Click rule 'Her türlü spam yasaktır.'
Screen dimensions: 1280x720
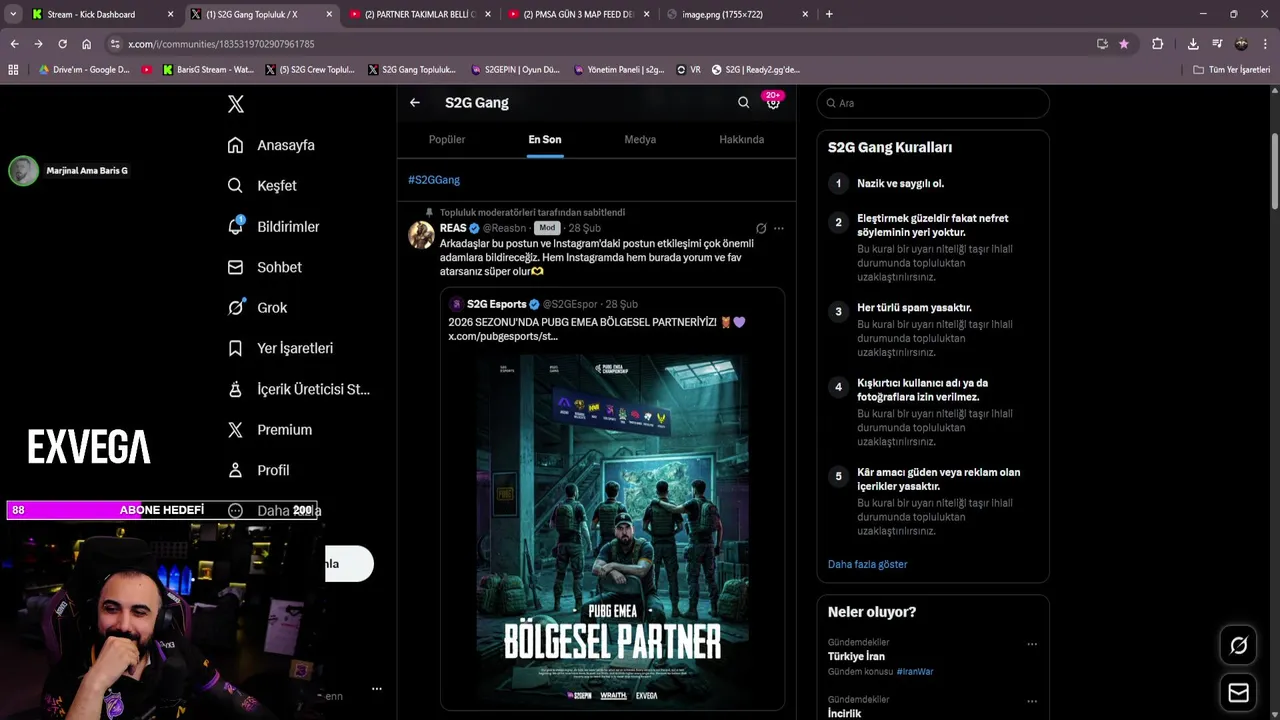click(914, 308)
